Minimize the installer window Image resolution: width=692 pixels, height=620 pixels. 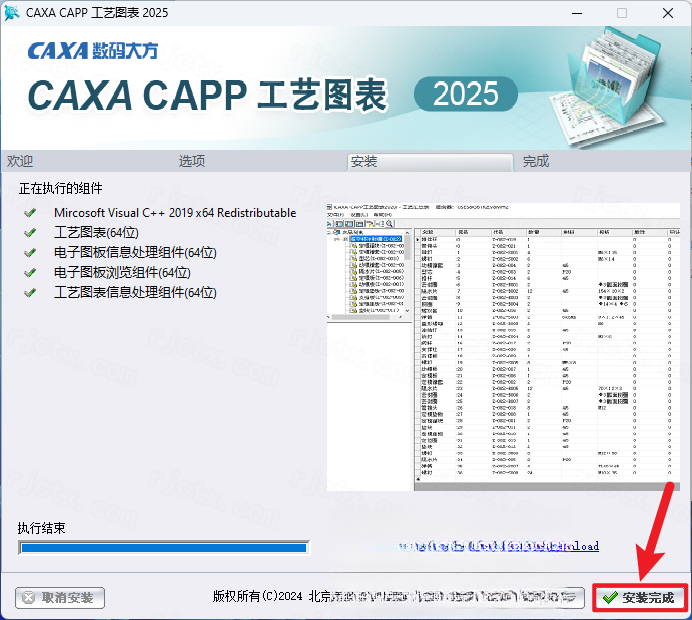[x=577, y=13]
